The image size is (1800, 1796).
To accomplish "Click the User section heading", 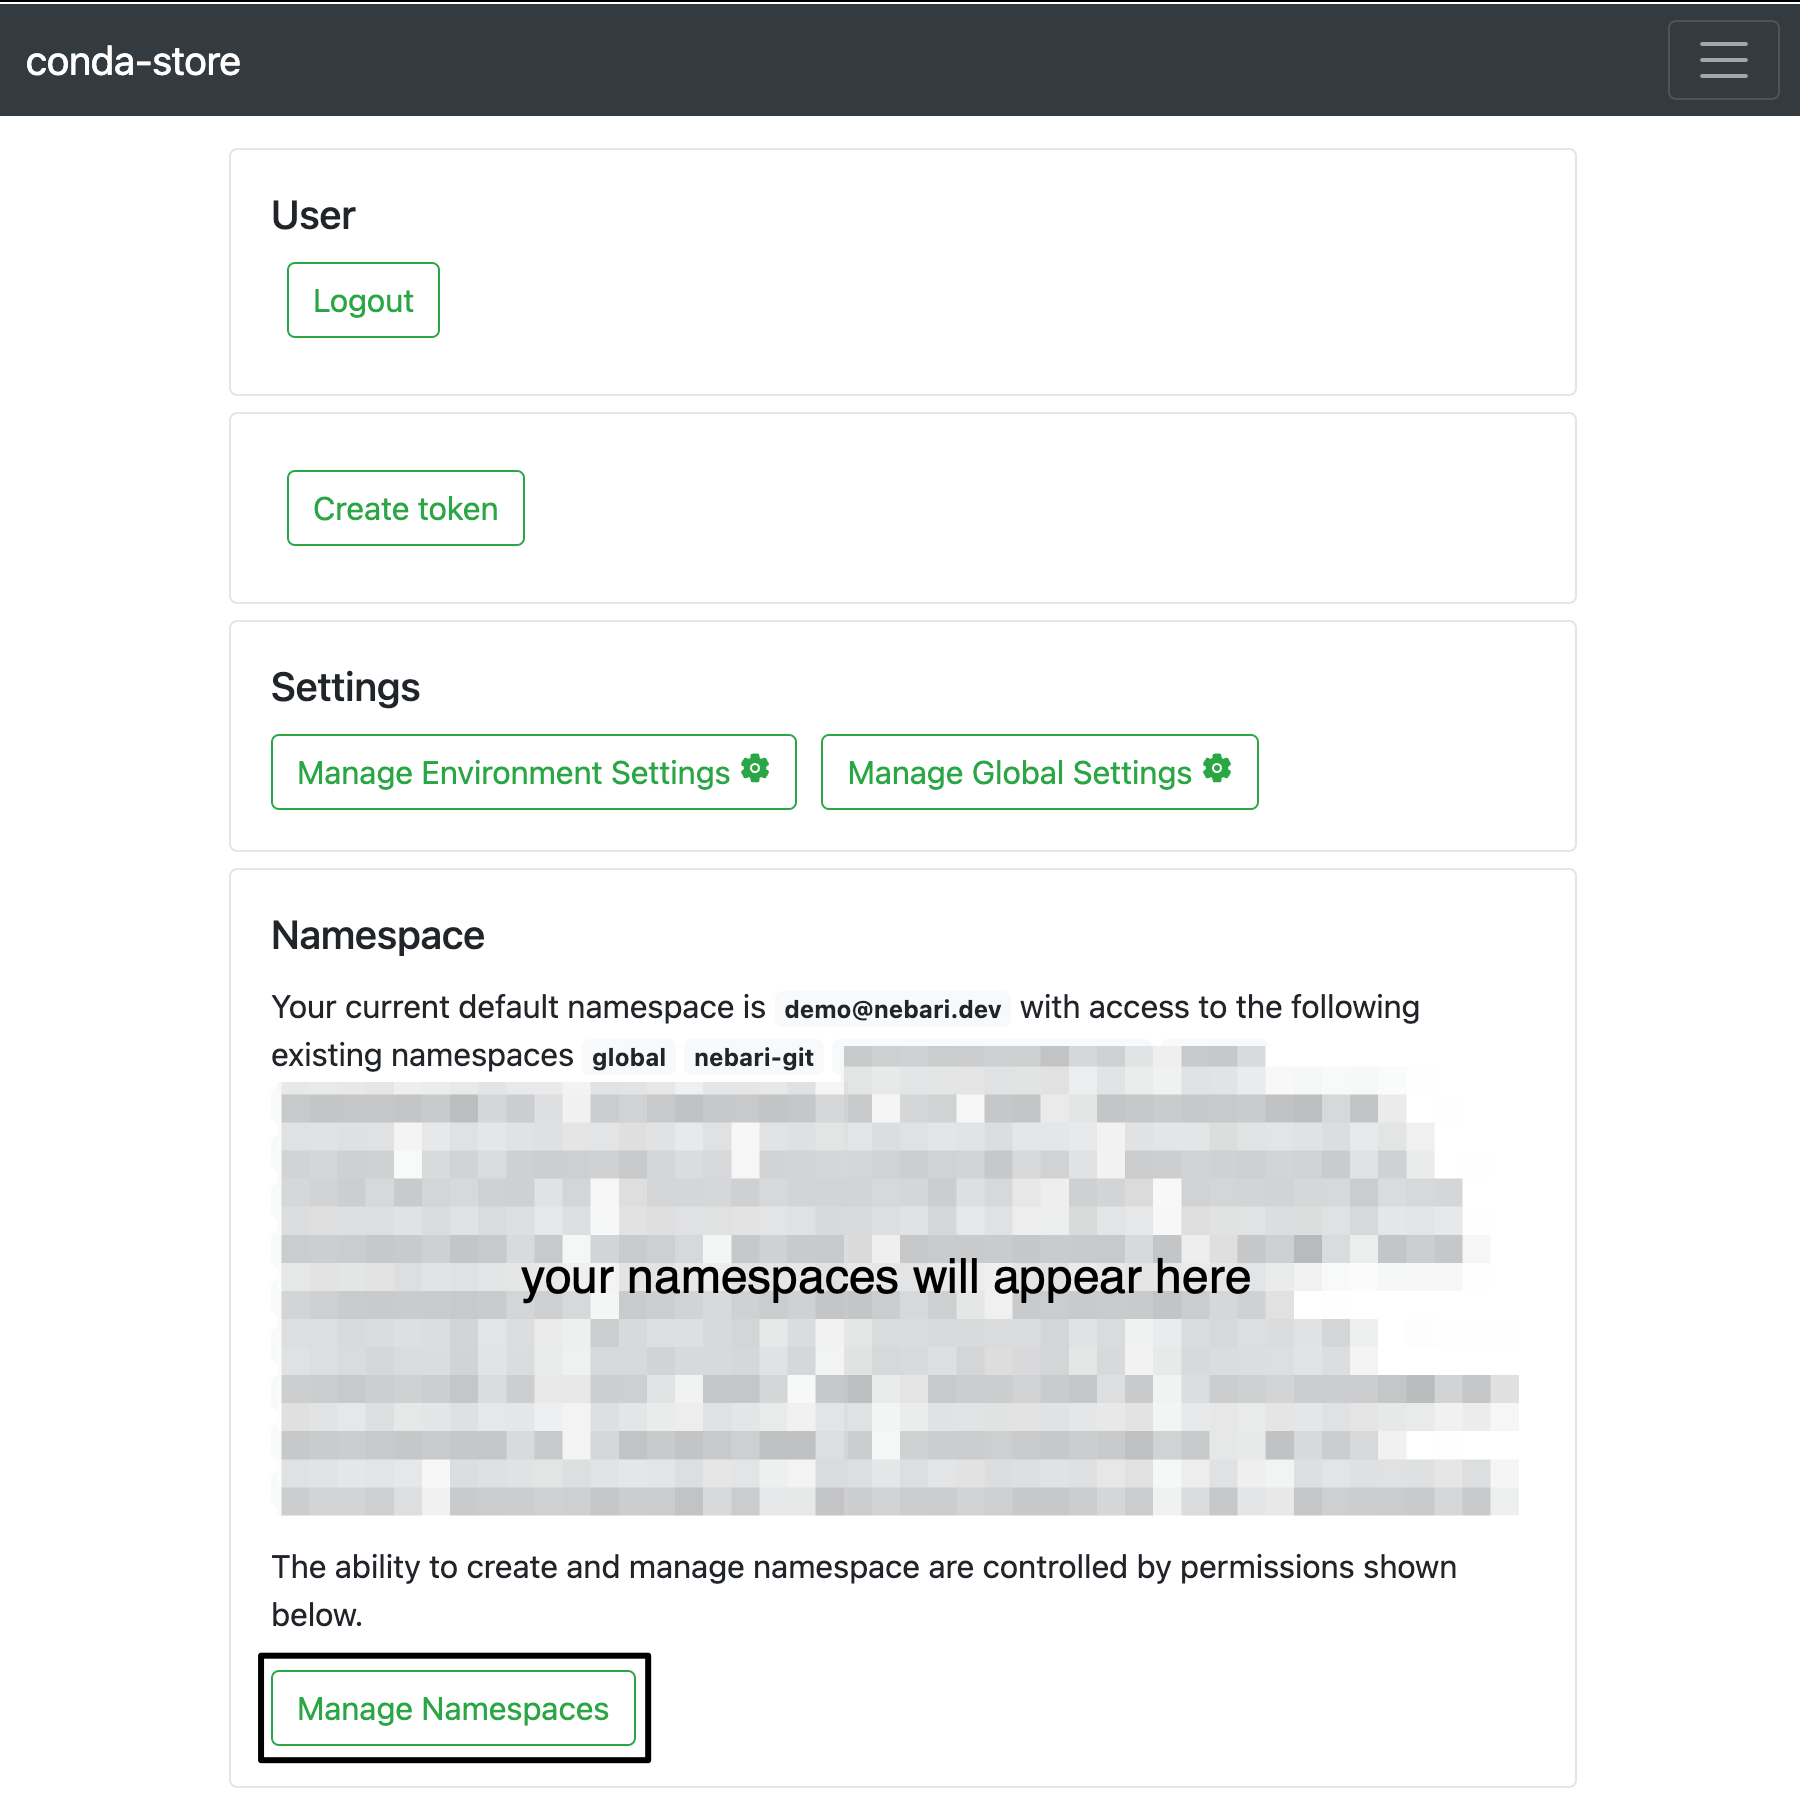I will (x=313, y=216).
